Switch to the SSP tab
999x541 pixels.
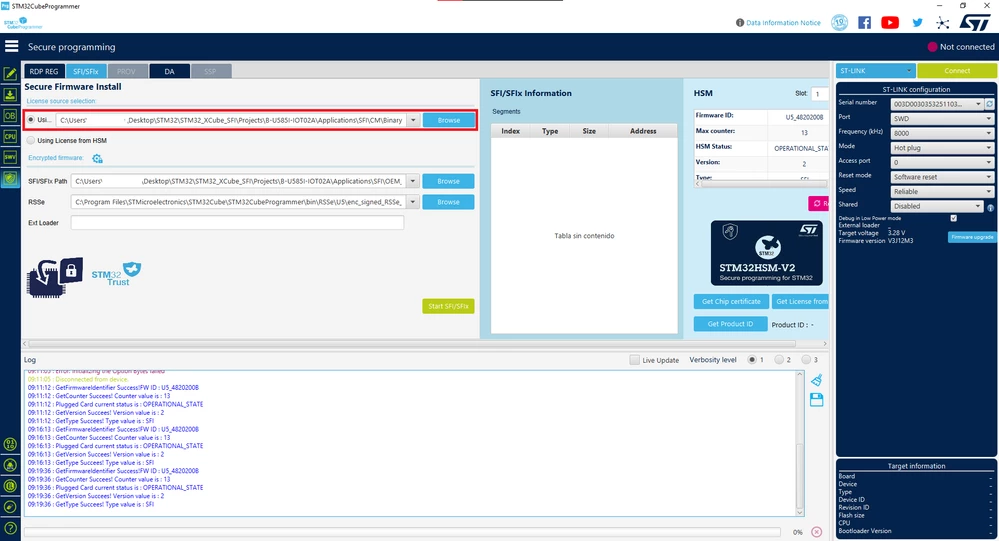[x=210, y=71]
